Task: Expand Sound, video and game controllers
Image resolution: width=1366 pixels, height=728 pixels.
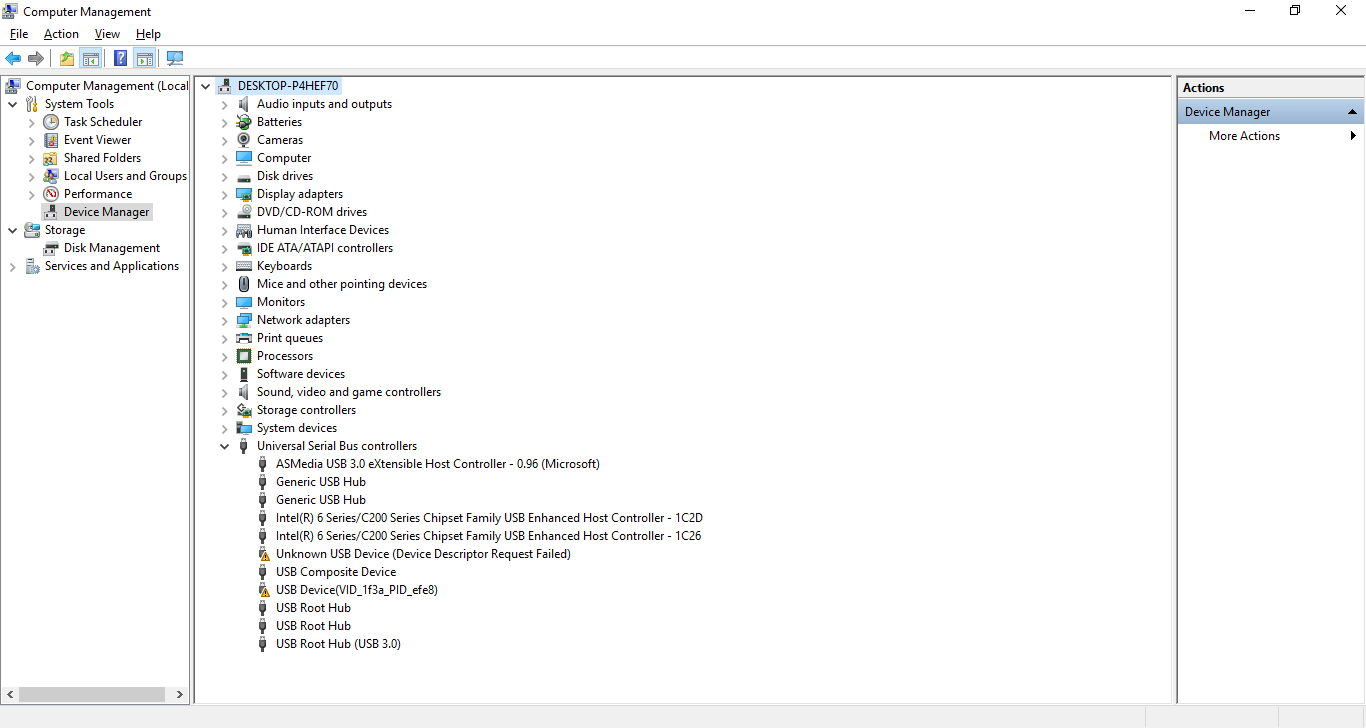Action: click(225, 392)
